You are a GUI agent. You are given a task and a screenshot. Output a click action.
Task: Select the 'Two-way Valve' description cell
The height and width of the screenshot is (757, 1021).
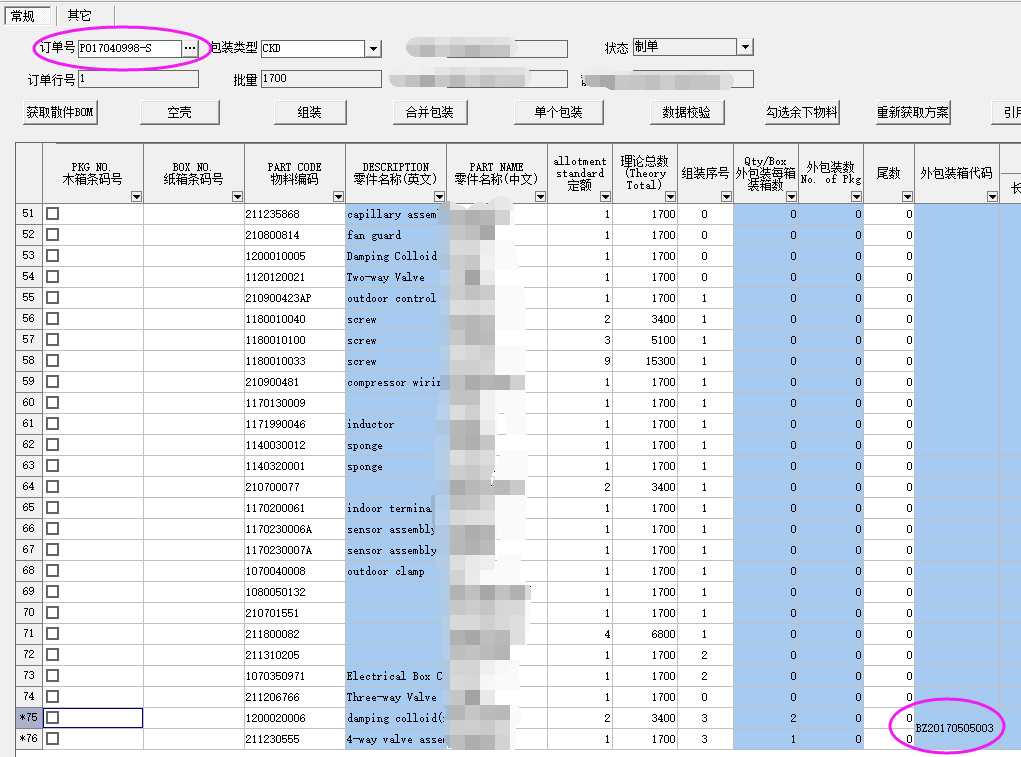(x=396, y=277)
